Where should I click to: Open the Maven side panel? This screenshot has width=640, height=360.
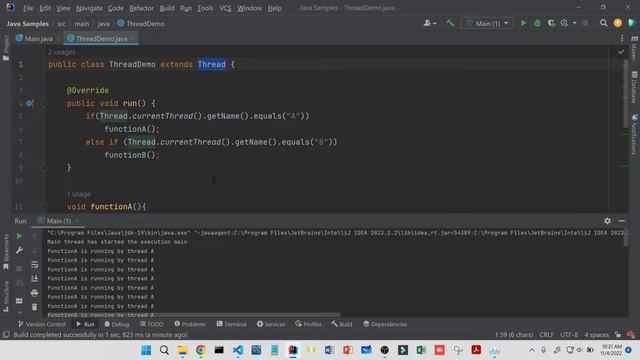634,48
